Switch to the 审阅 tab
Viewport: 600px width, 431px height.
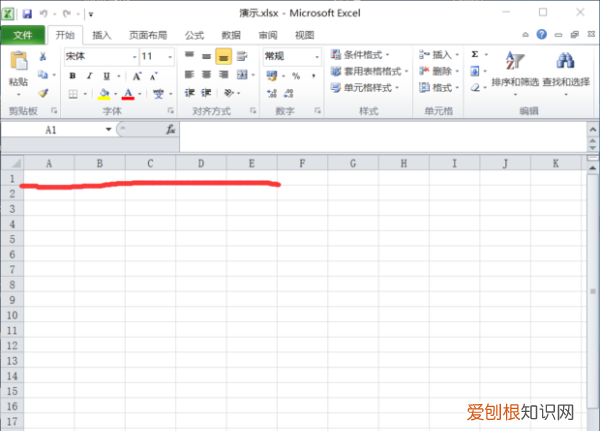click(x=268, y=35)
